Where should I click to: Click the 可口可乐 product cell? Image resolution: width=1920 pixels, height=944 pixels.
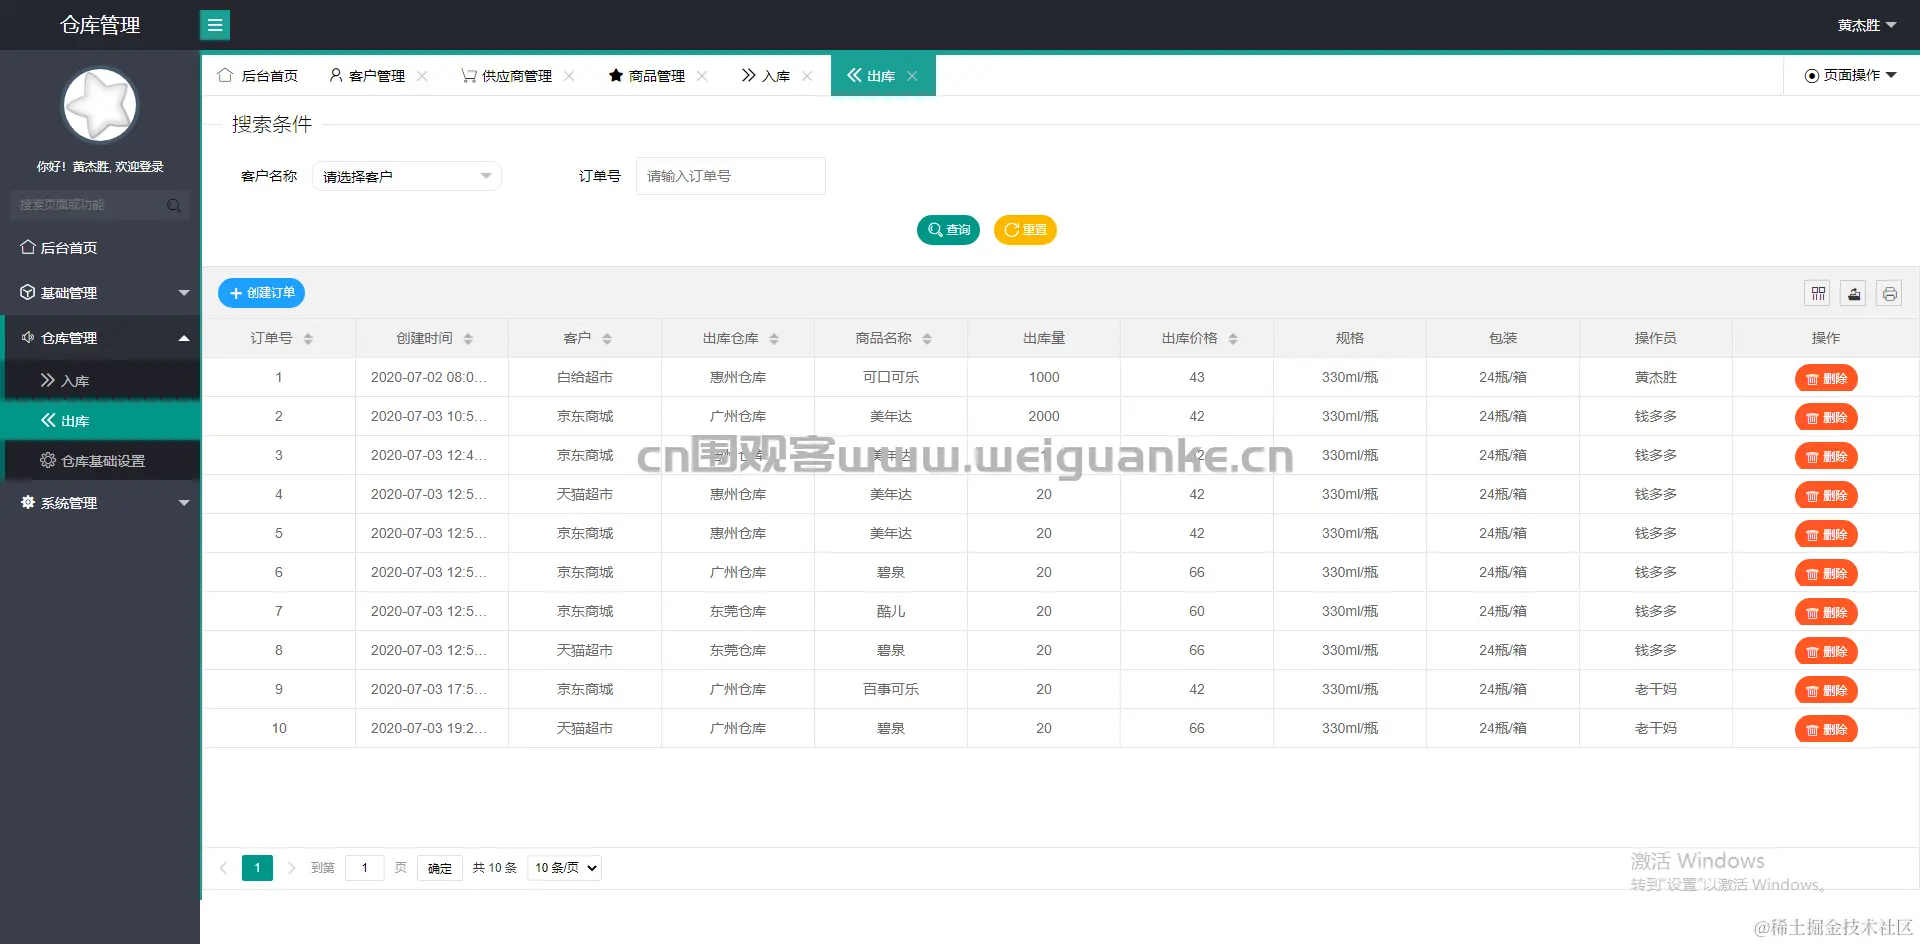click(891, 377)
